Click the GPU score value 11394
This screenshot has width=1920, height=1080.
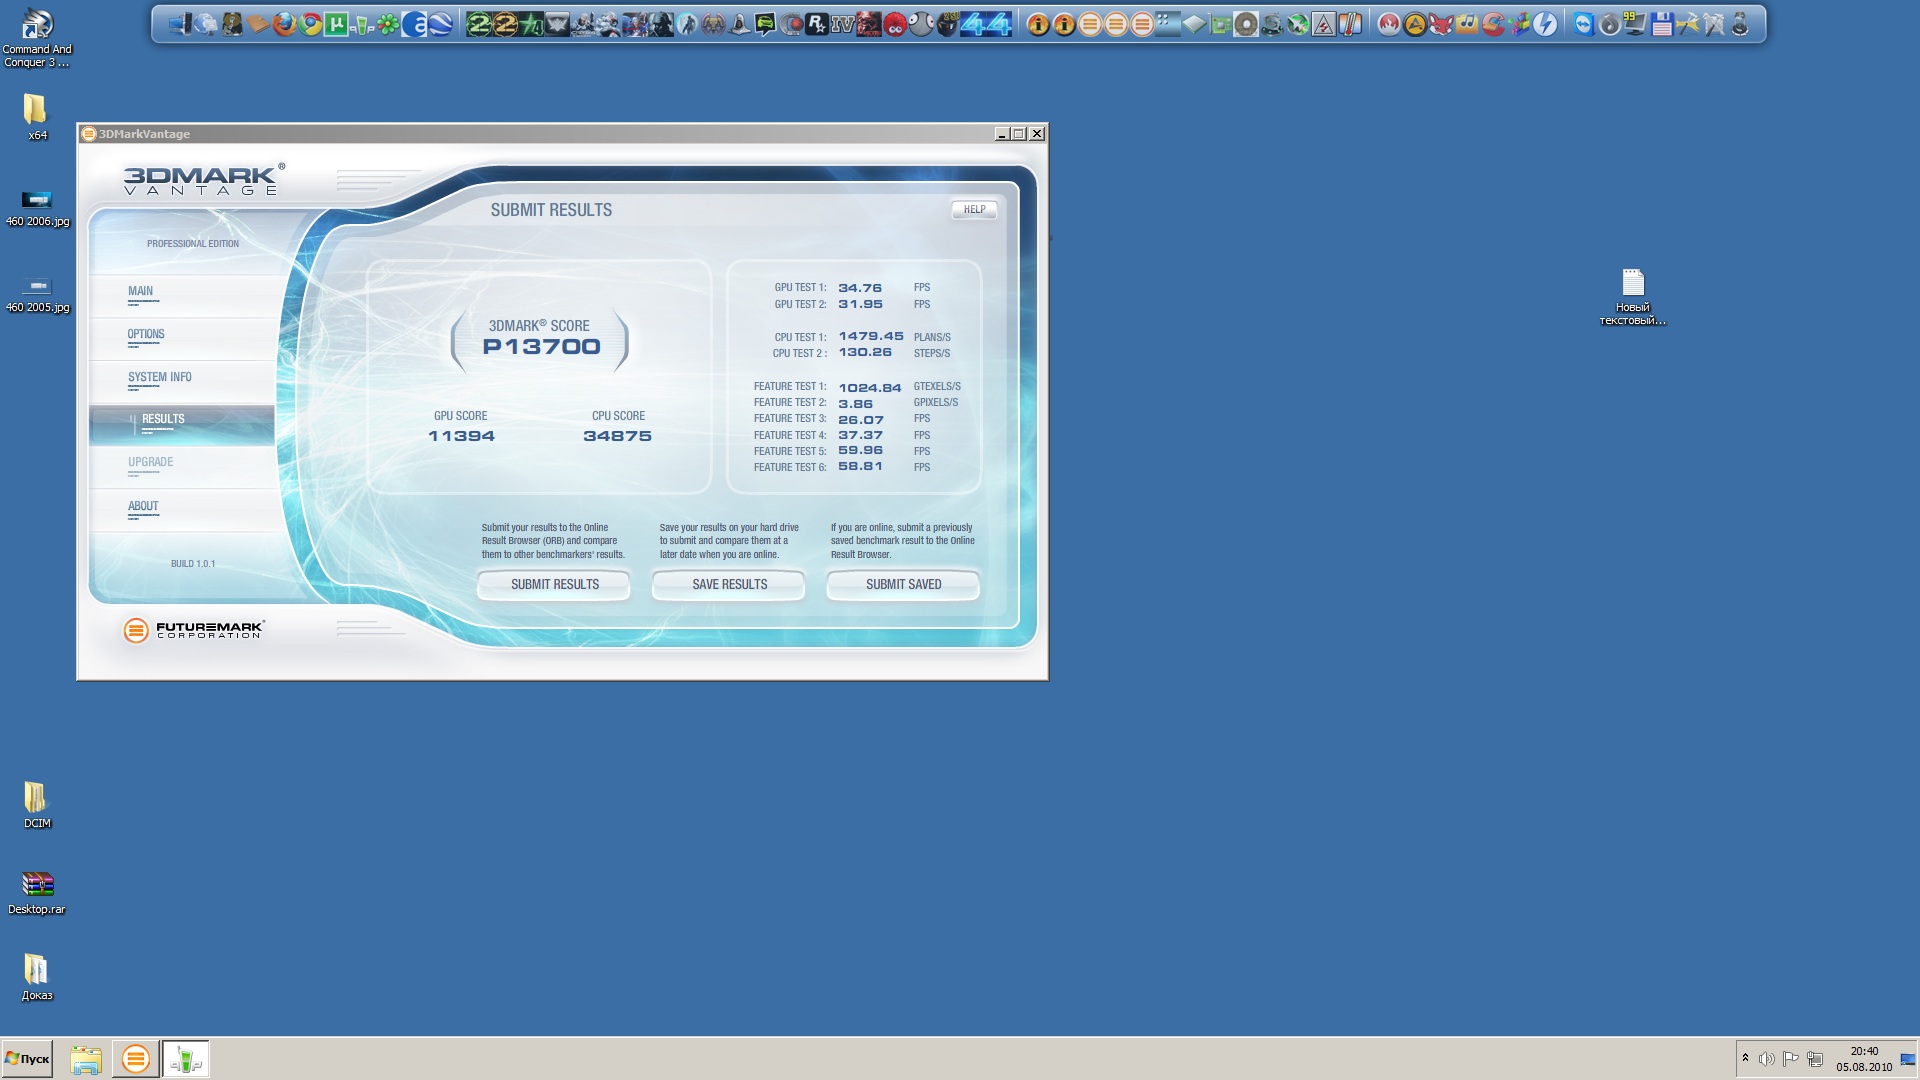coord(461,436)
